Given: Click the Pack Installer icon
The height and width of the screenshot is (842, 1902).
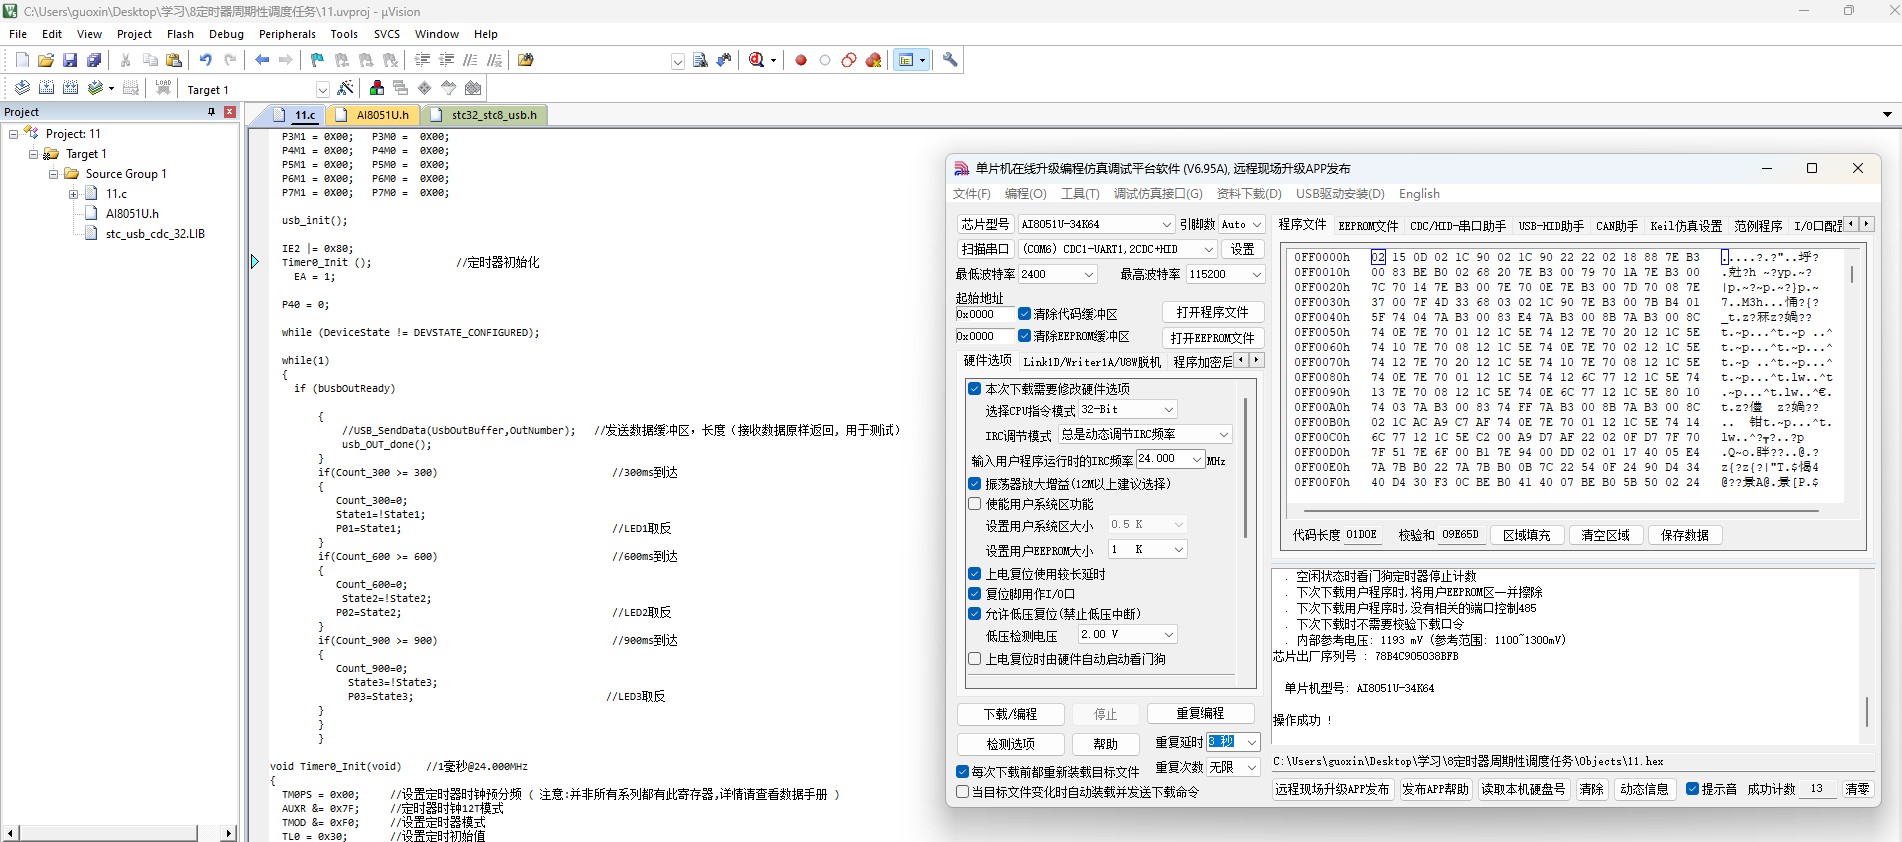Looking at the screenshot, I should (473, 88).
